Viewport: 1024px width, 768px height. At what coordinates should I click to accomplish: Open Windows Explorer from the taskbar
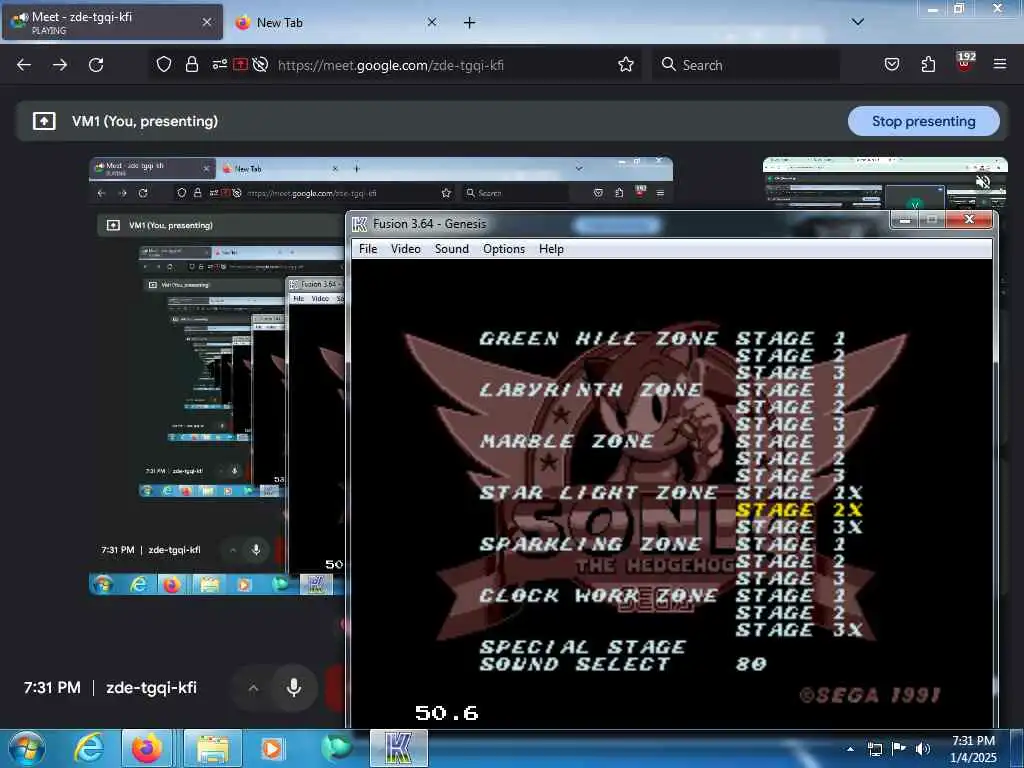coord(213,748)
